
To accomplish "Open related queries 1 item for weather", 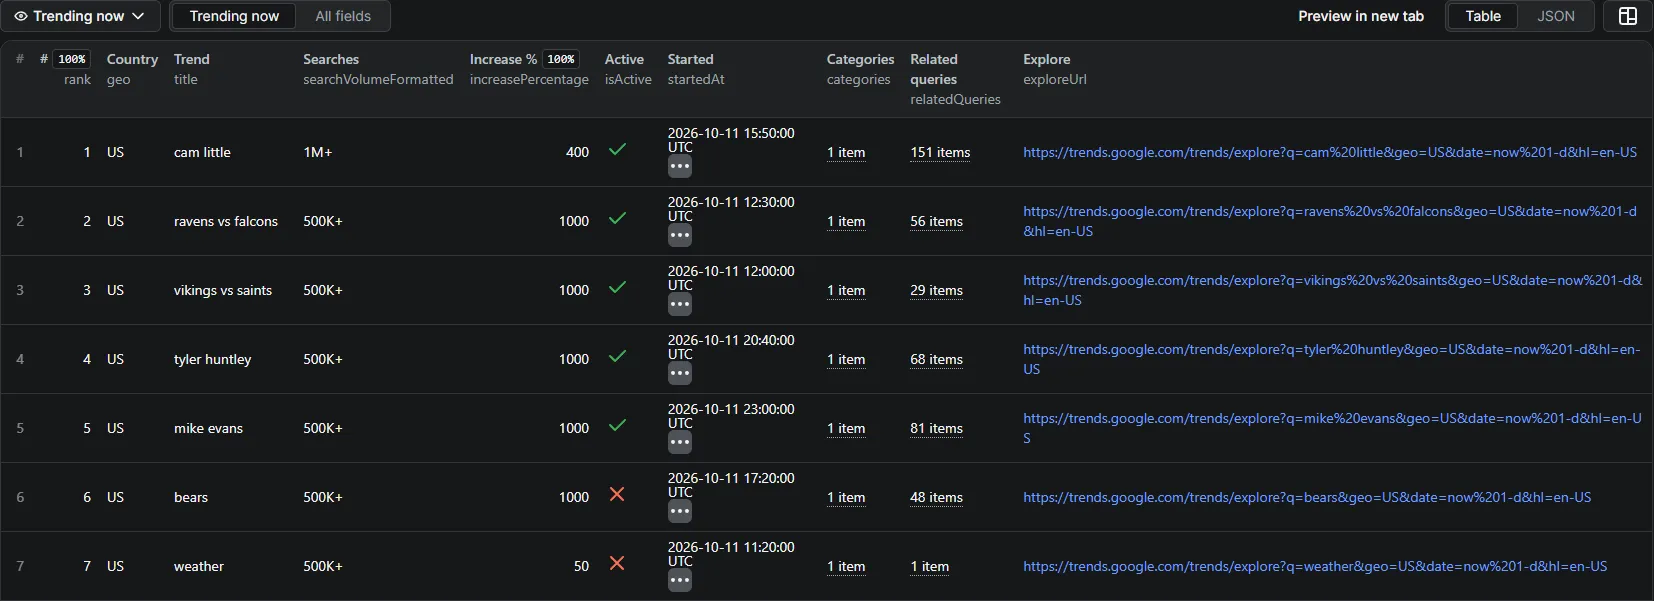I will 929,567.
